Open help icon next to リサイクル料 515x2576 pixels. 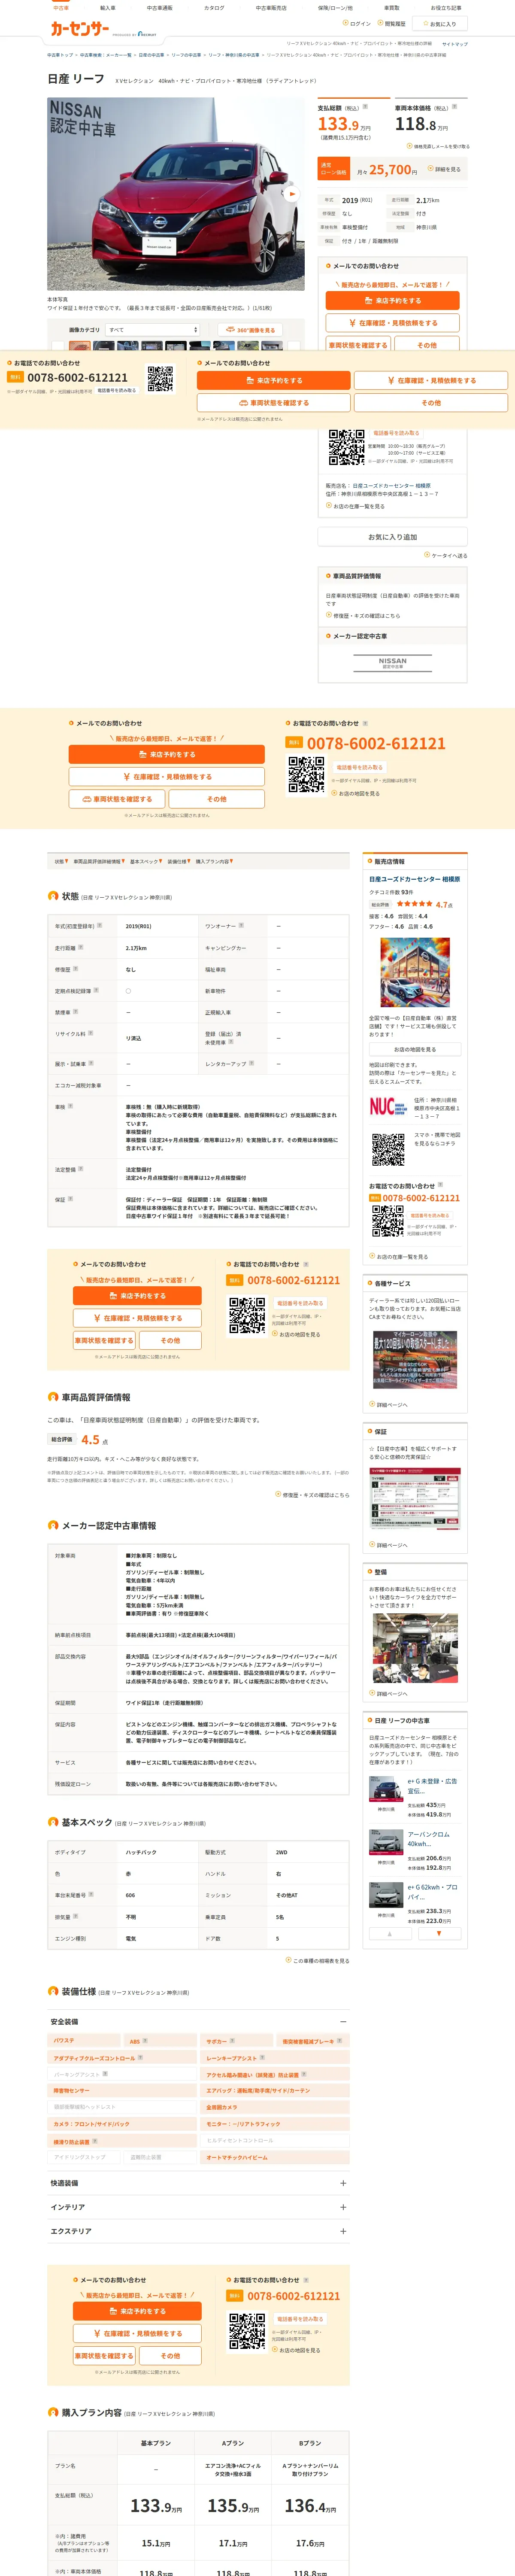coord(90,1033)
